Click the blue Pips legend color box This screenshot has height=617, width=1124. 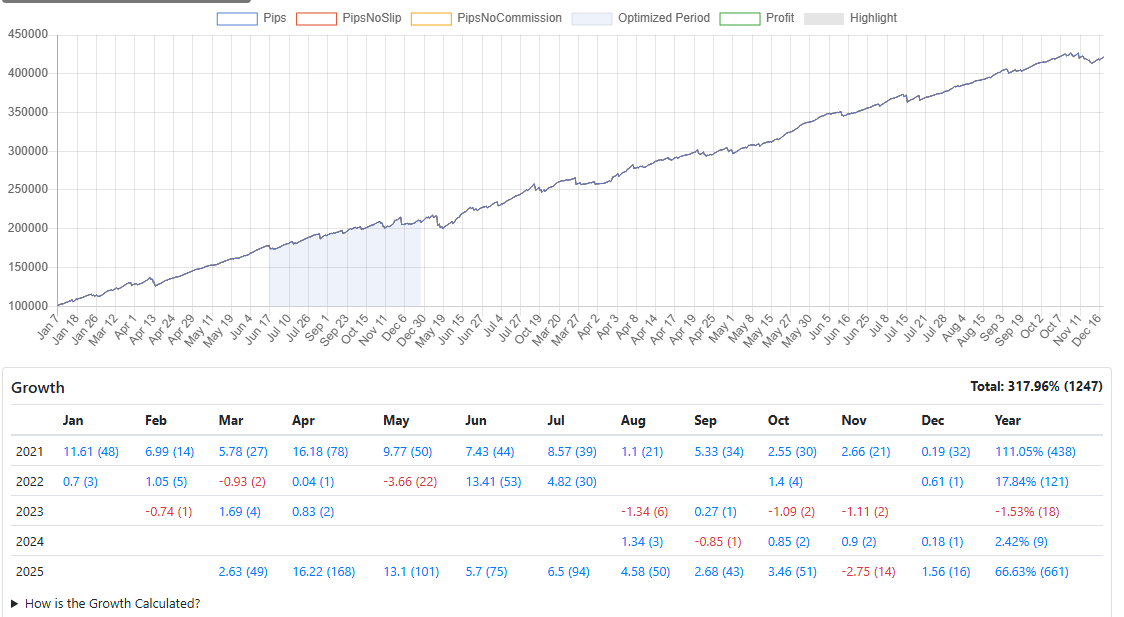(x=237, y=19)
